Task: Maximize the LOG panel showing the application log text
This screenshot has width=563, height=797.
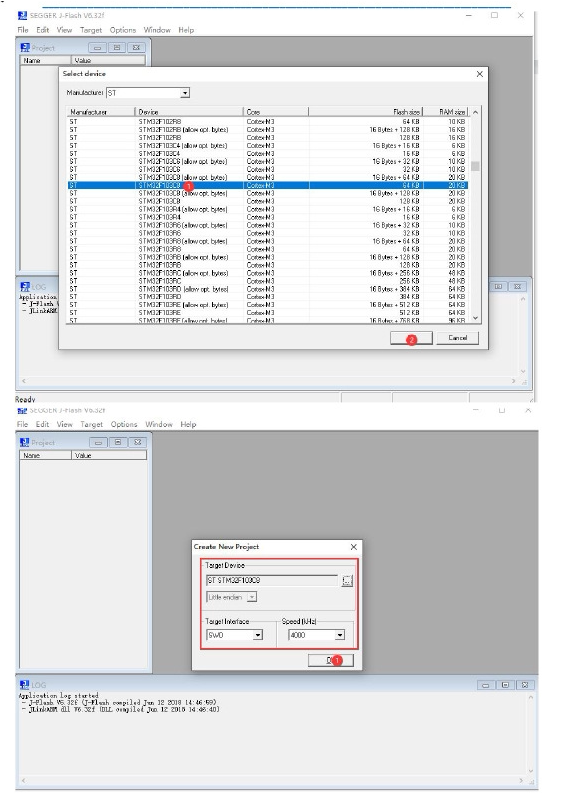Action: point(505,685)
